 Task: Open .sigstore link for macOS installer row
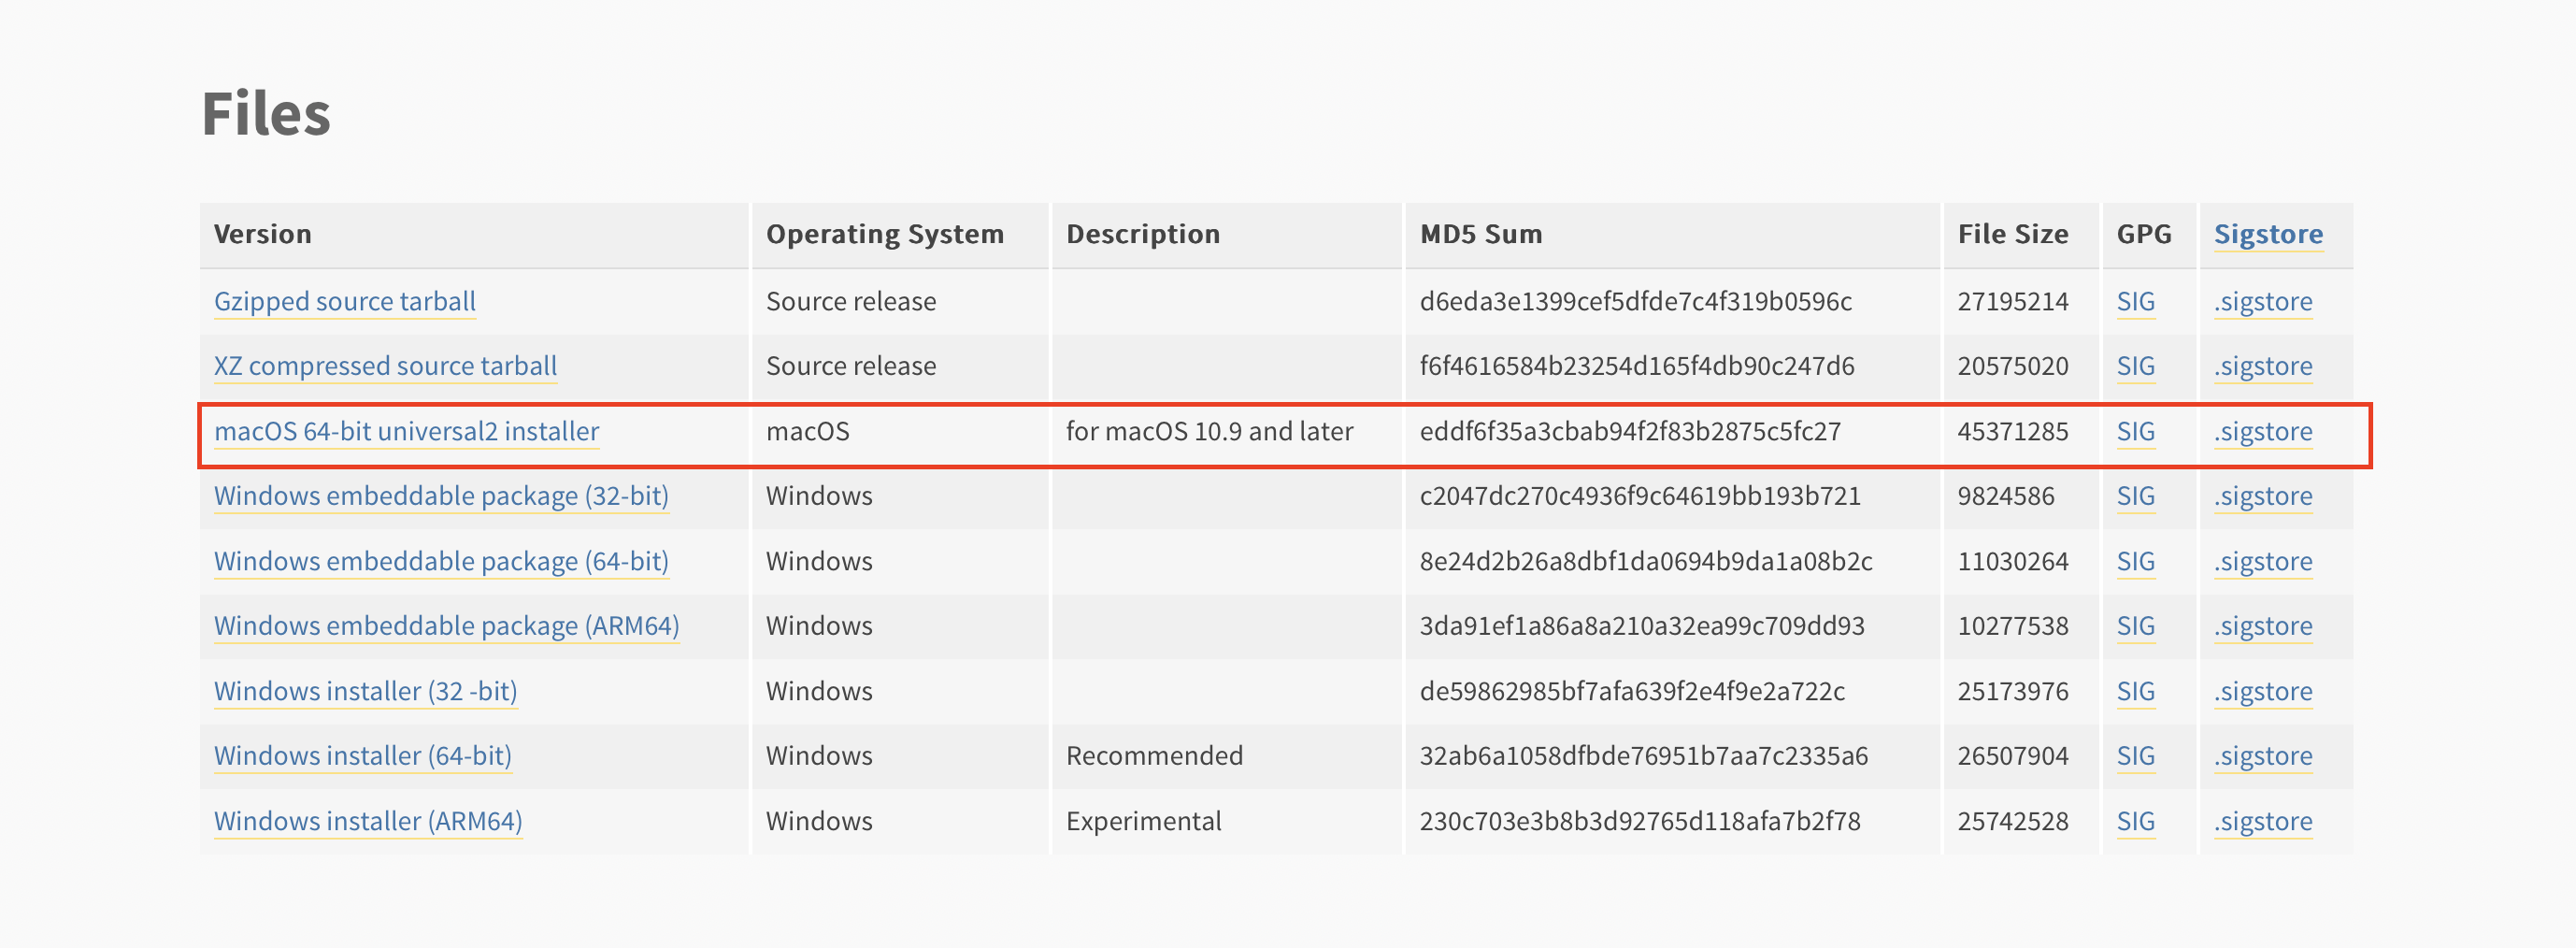point(2263,432)
